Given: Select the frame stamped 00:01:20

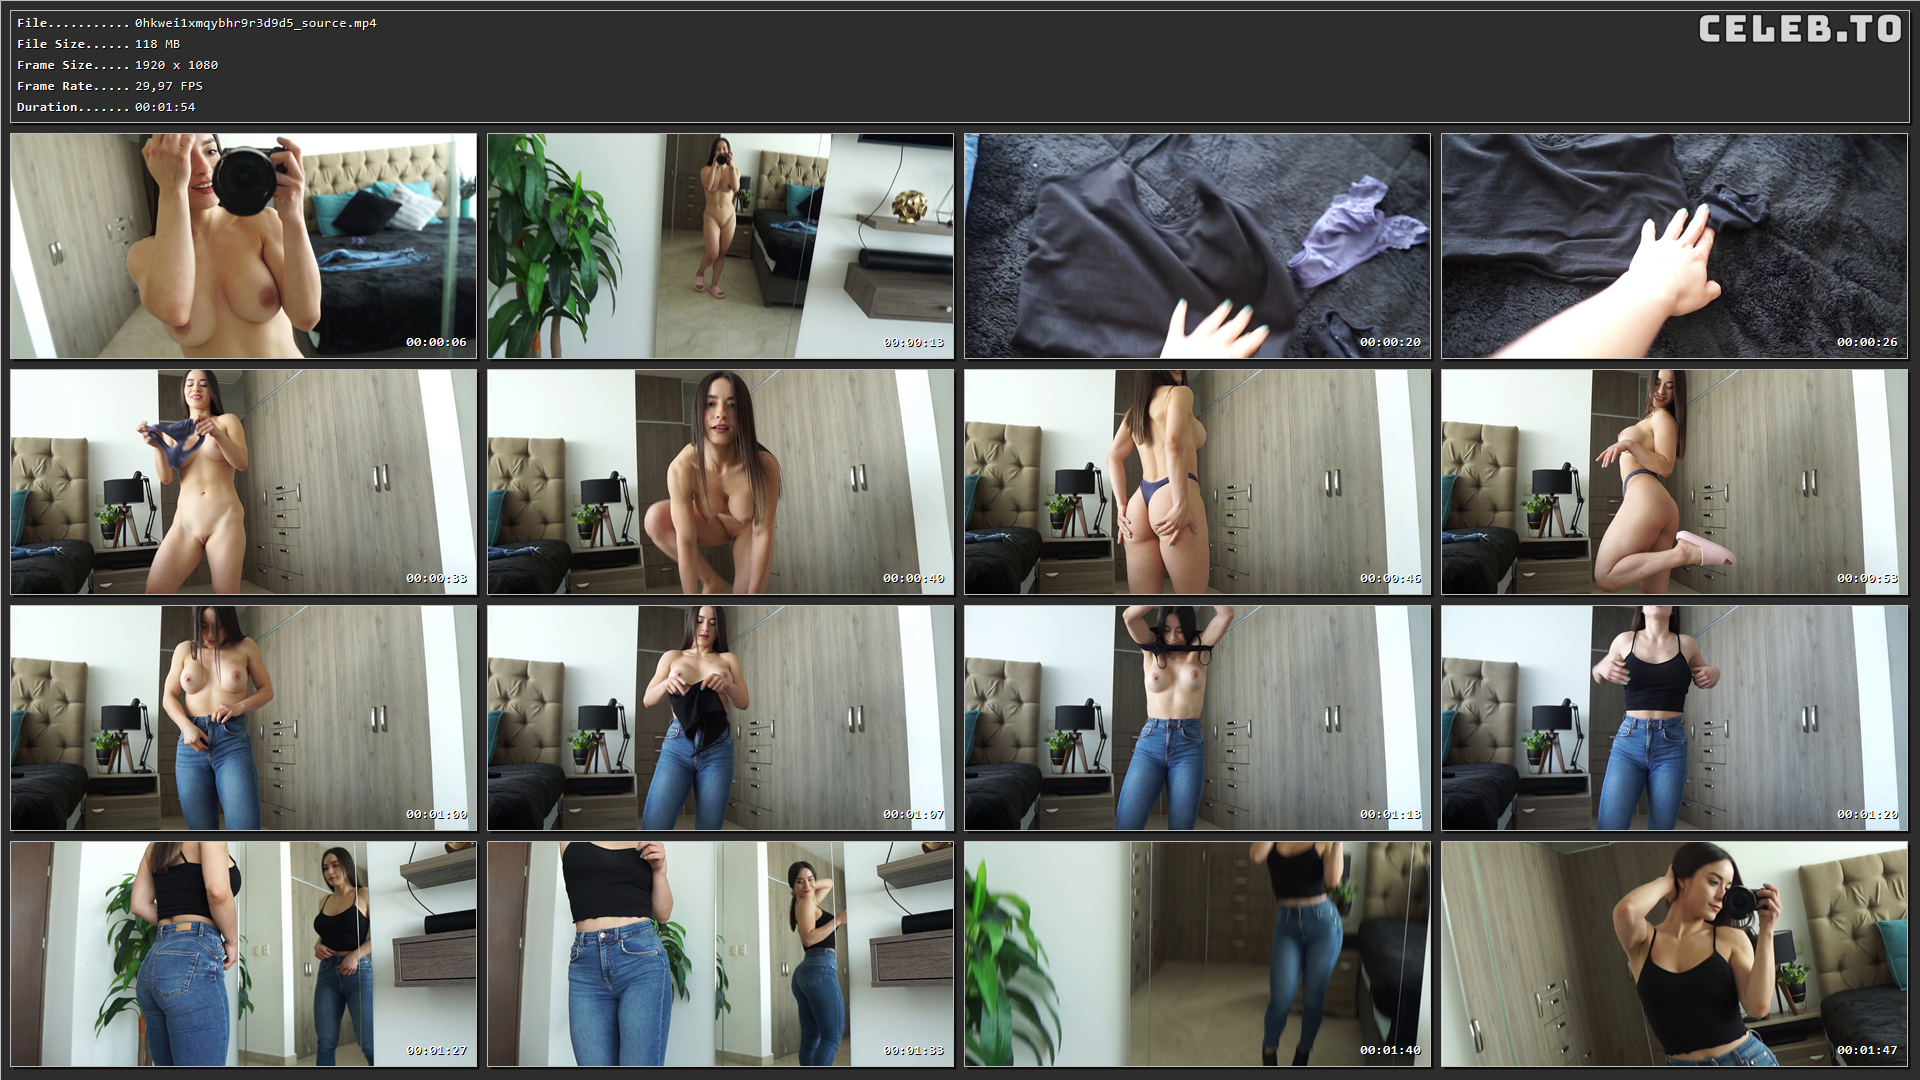Looking at the screenshot, I should [1674, 718].
